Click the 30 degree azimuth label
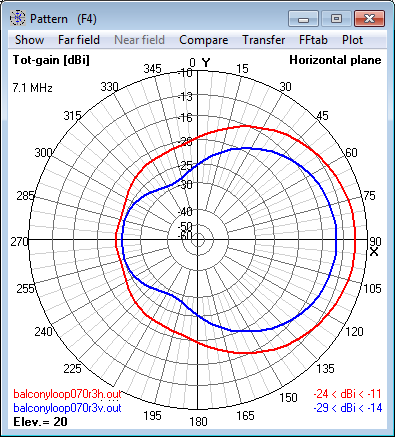The width and height of the screenshot is (395, 437). pos(285,87)
